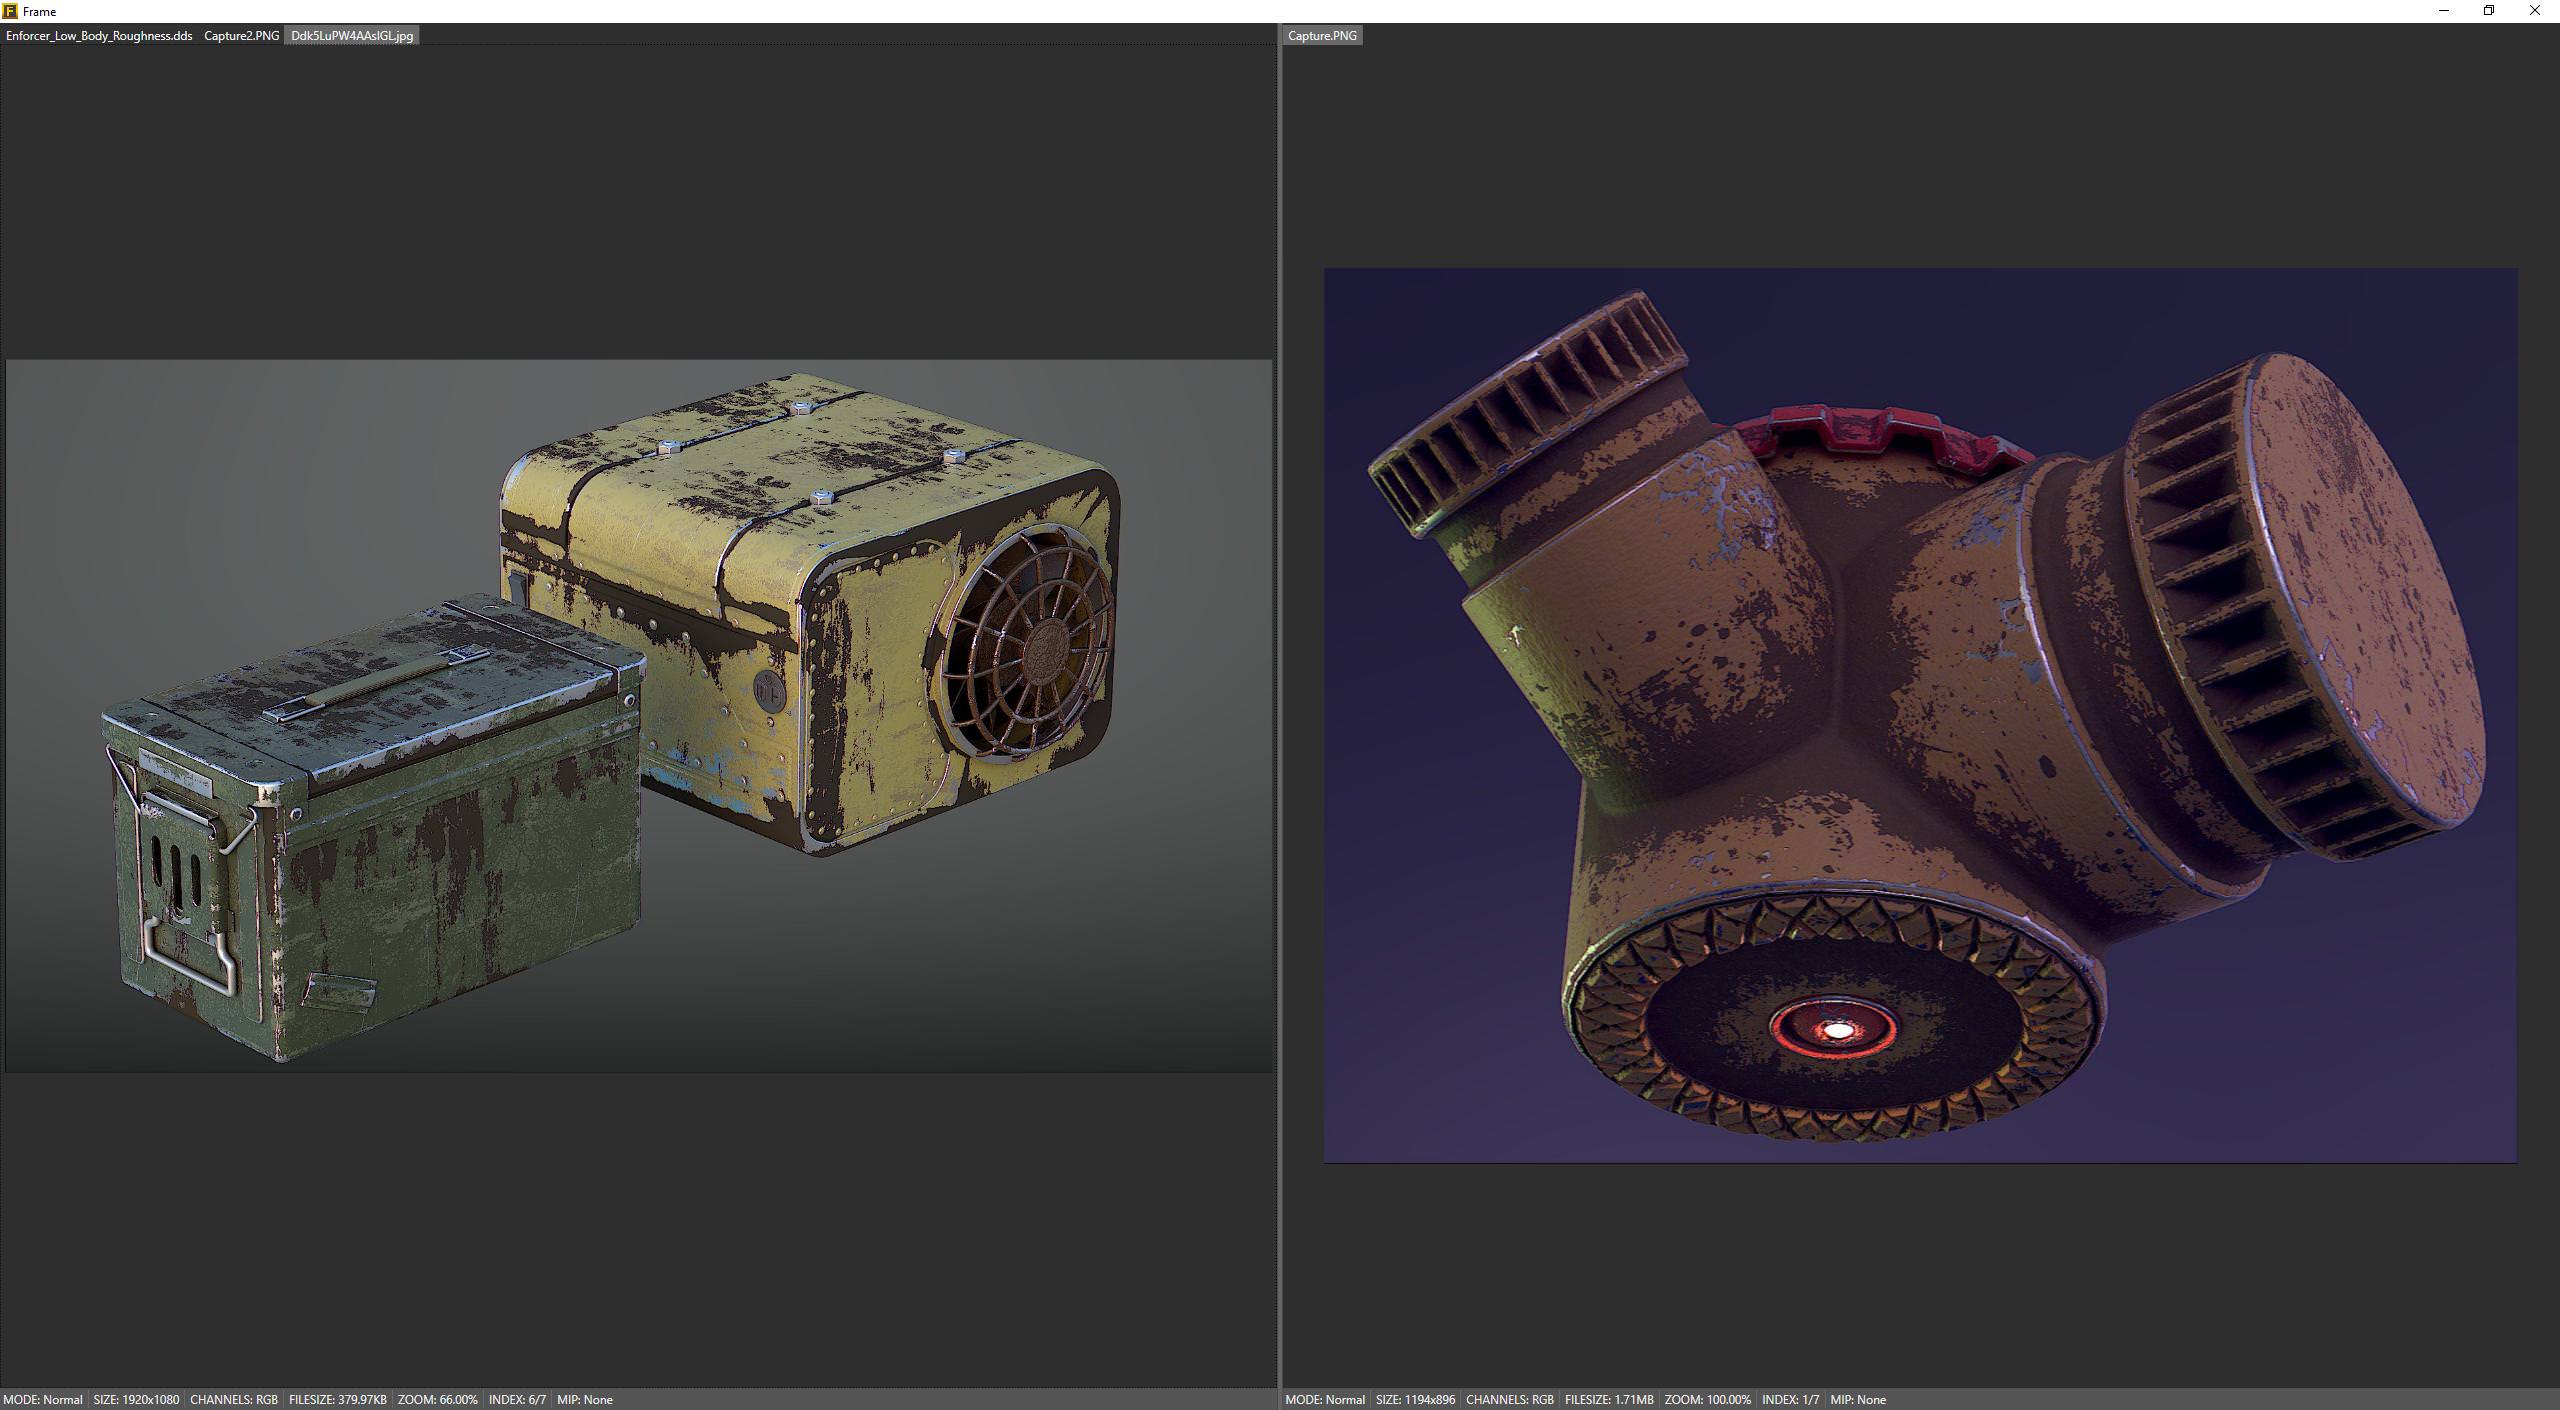Select the Ddk5LuPW4AAsIGL.jpg tab
Screen dimensions: 2560x1410
pyautogui.click(x=351, y=36)
